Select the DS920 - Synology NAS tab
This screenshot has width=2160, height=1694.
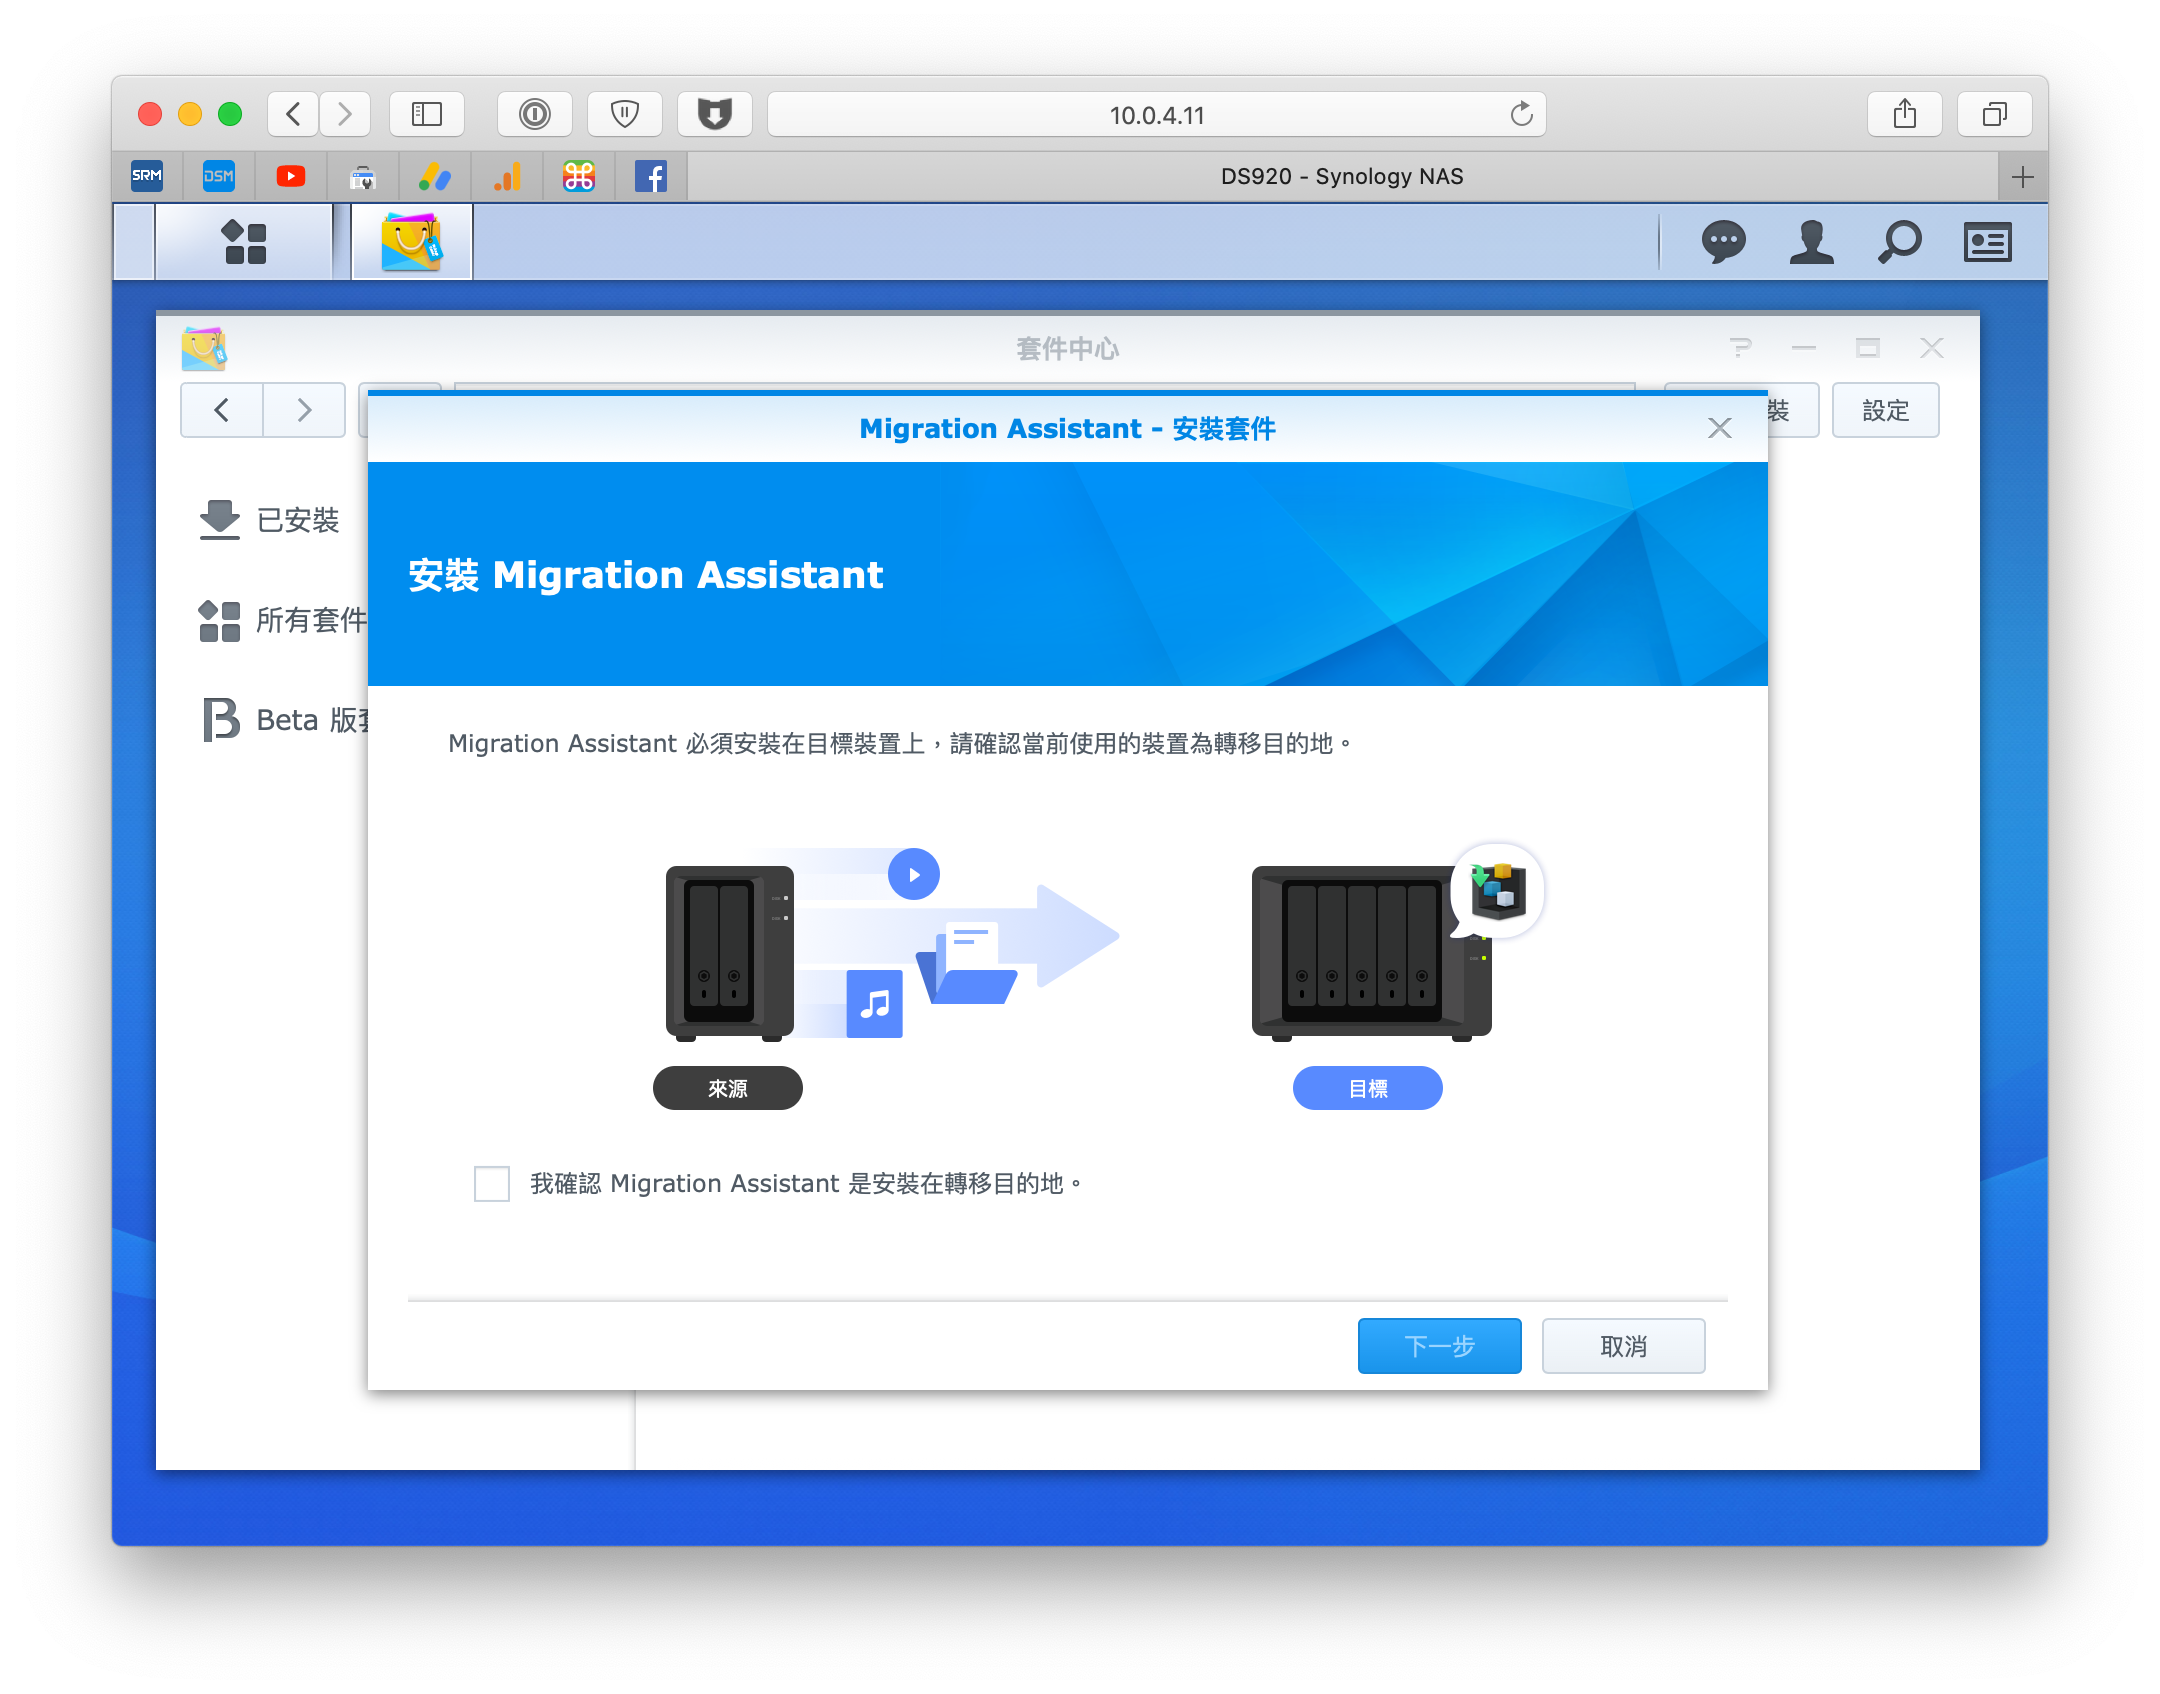[1342, 177]
